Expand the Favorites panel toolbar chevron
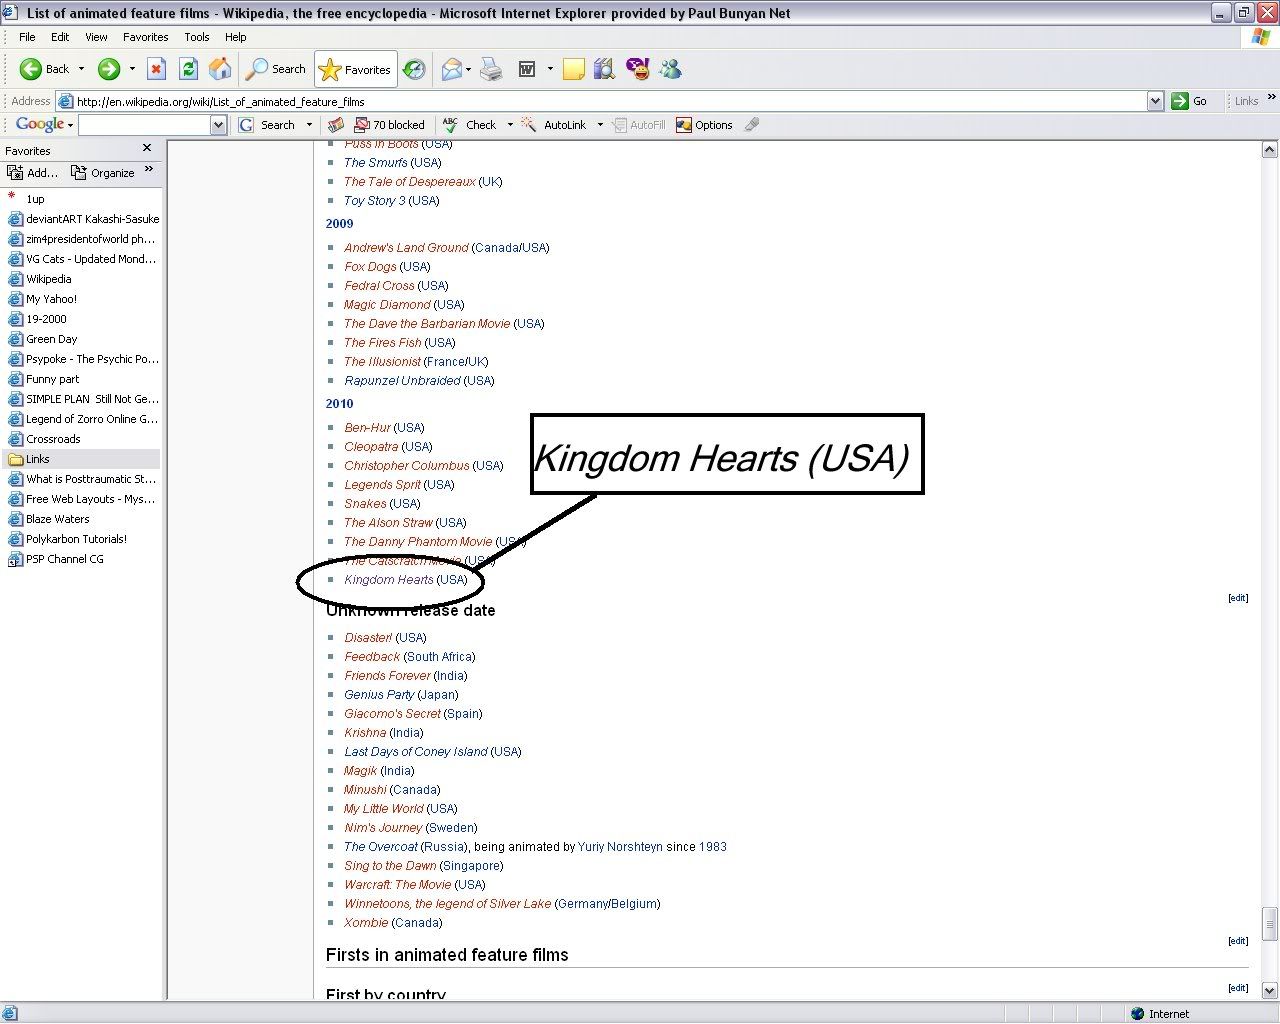 tap(149, 170)
